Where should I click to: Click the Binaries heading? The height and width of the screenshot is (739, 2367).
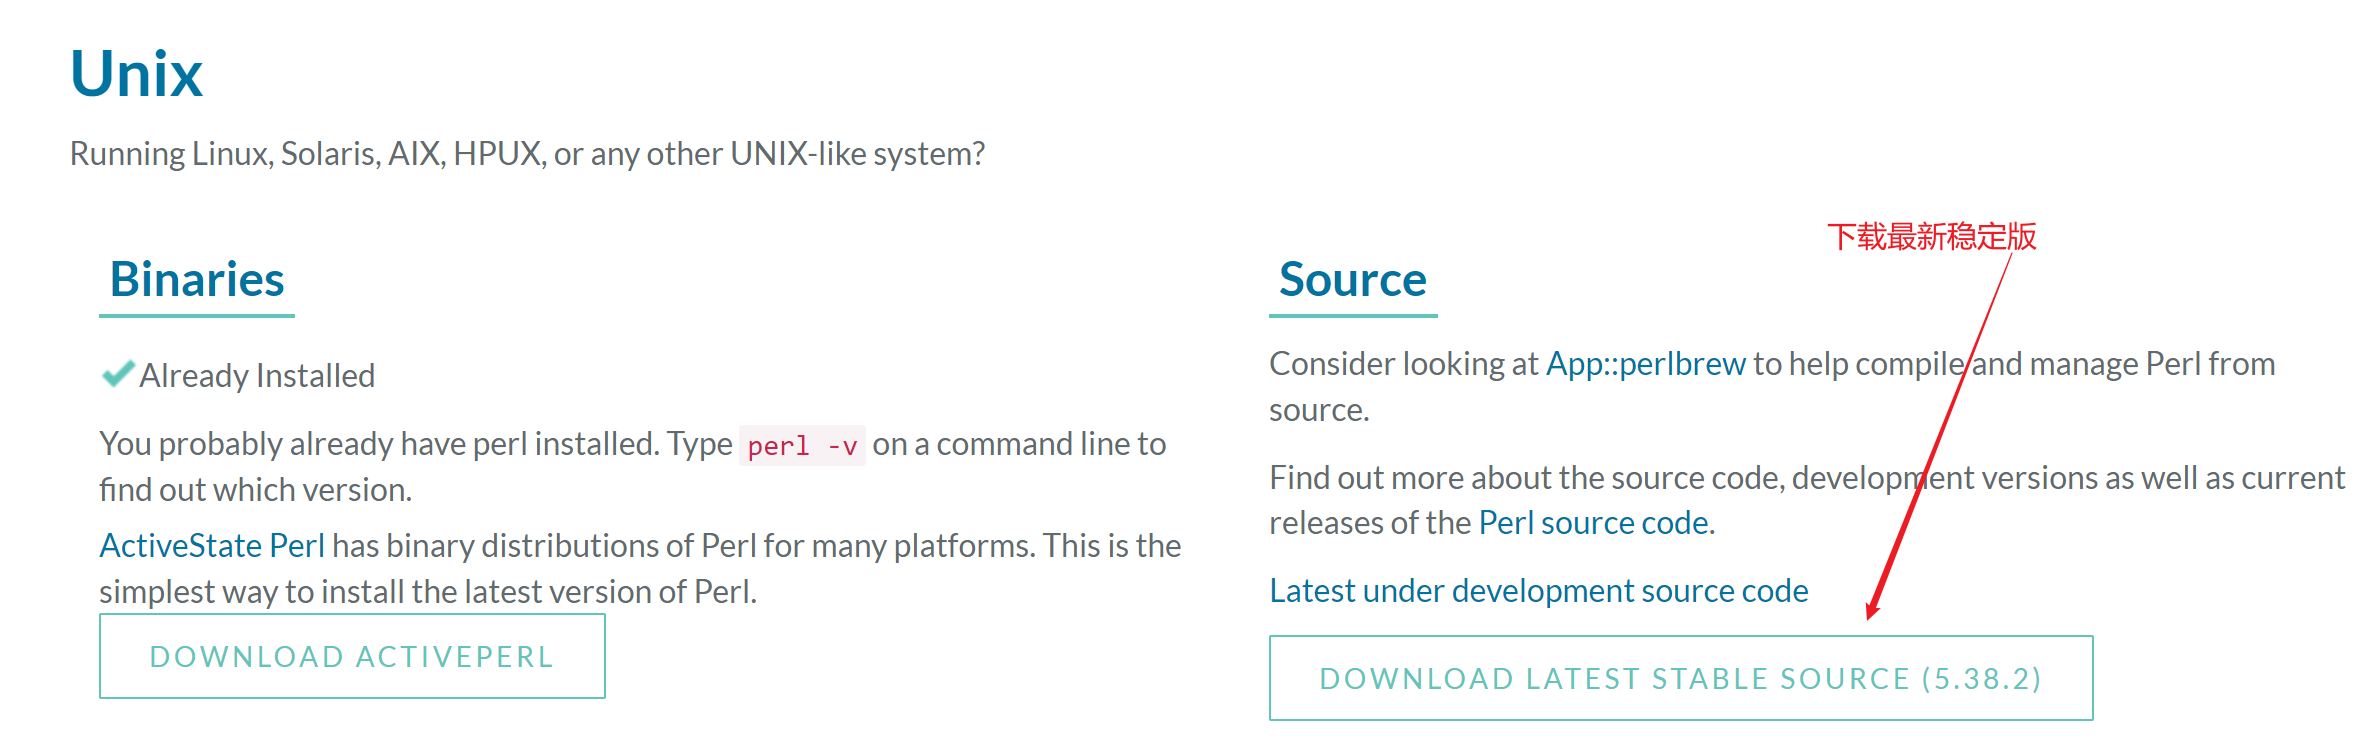[x=197, y=279]
